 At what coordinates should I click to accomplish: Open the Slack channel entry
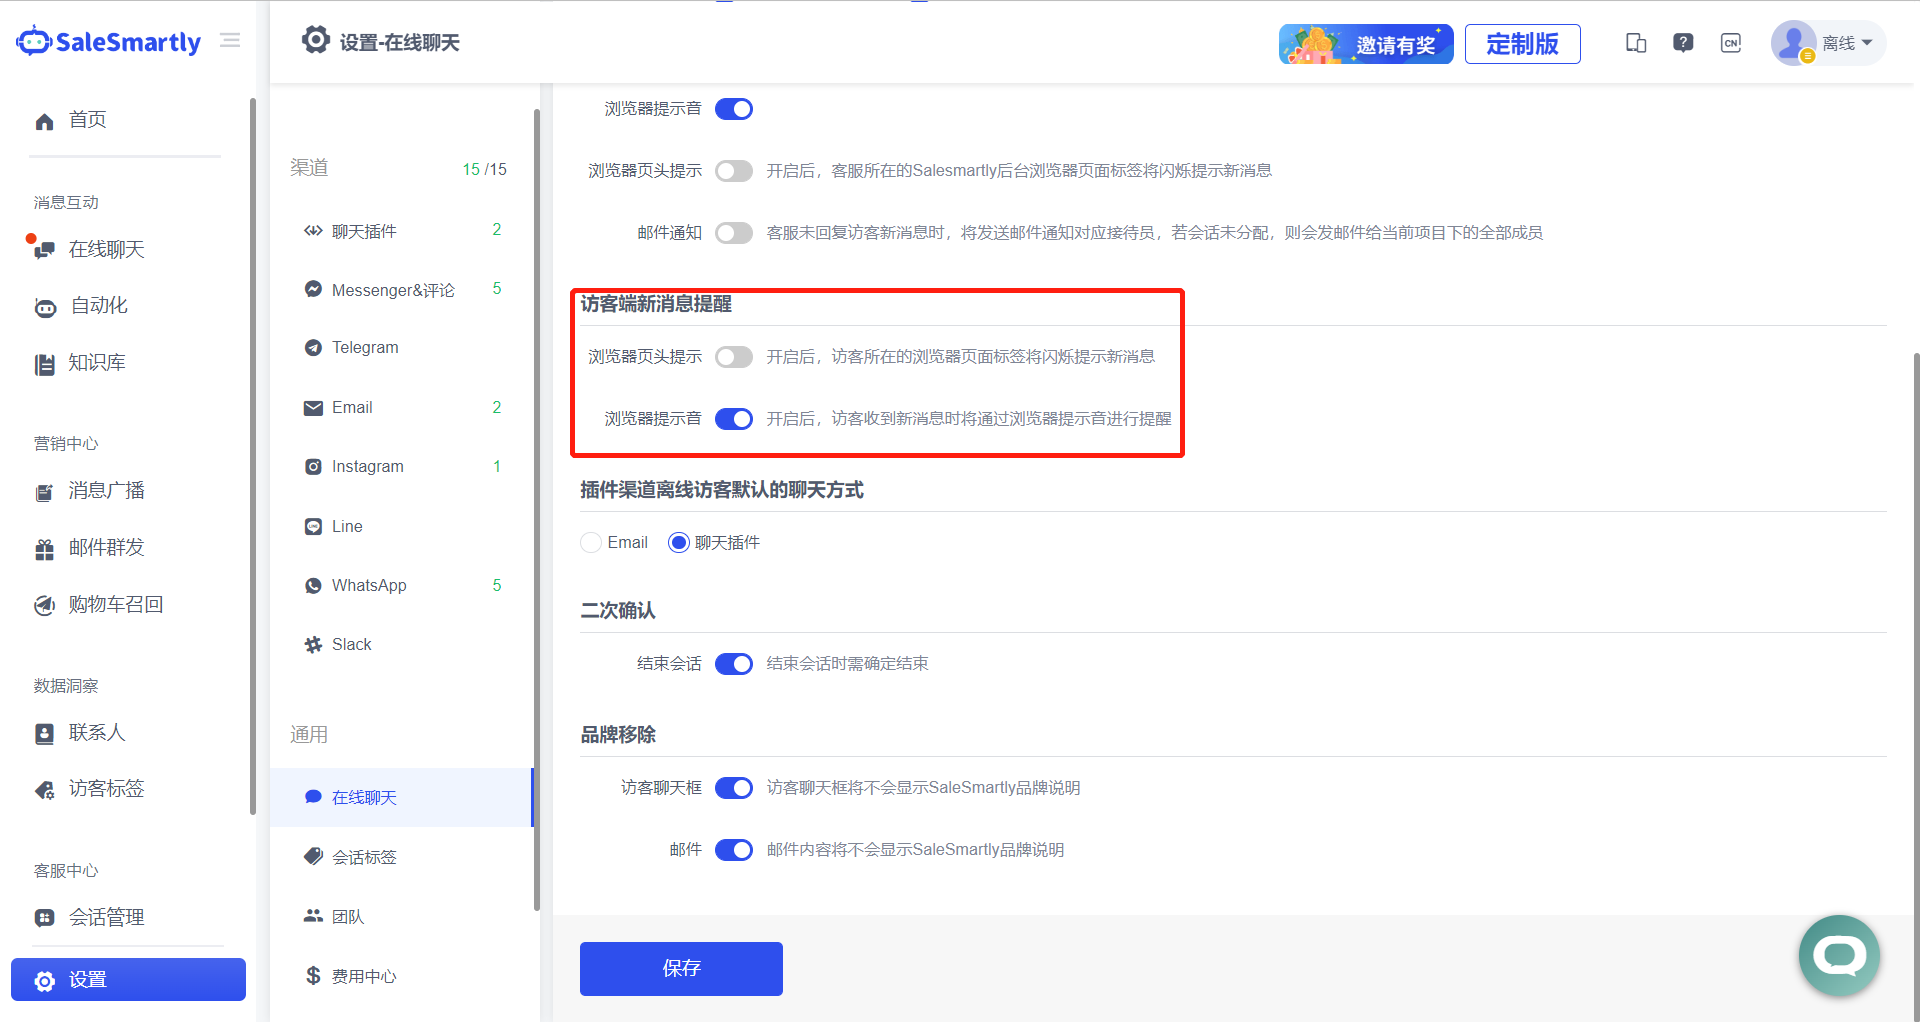(351, 645)
